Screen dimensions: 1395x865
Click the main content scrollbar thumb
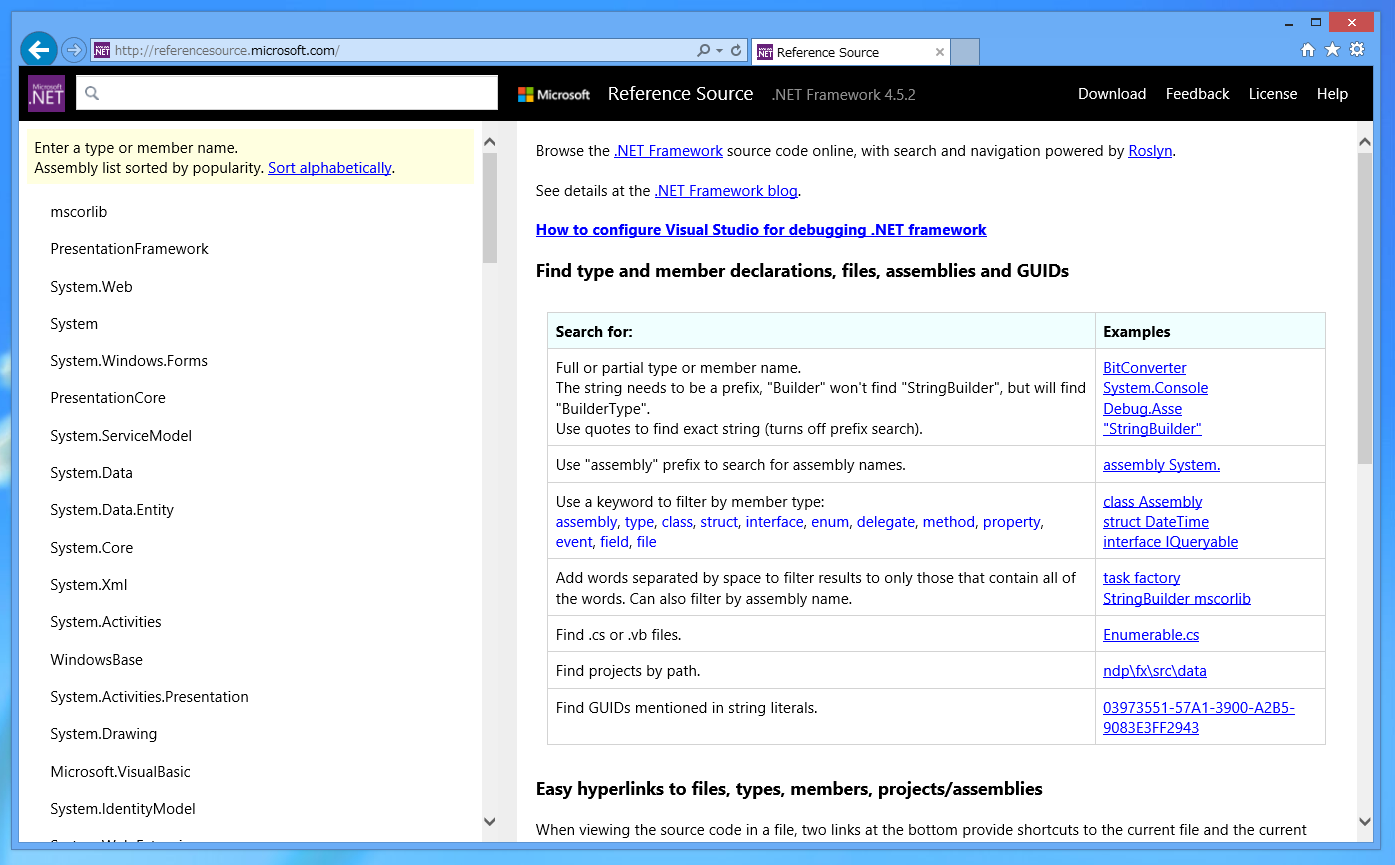point(1365,308)
